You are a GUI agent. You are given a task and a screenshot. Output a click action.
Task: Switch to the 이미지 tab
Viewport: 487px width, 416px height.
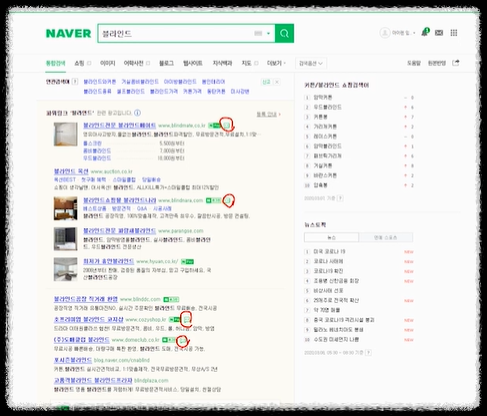pyautogui.click(x=107, y=63)
